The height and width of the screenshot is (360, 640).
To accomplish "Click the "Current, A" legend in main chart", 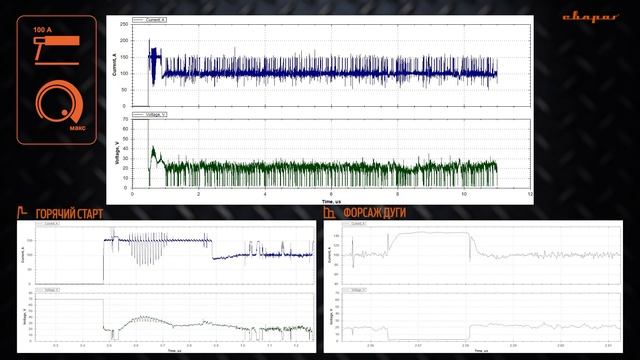I will pyautogui.click(x=149, y=20).
